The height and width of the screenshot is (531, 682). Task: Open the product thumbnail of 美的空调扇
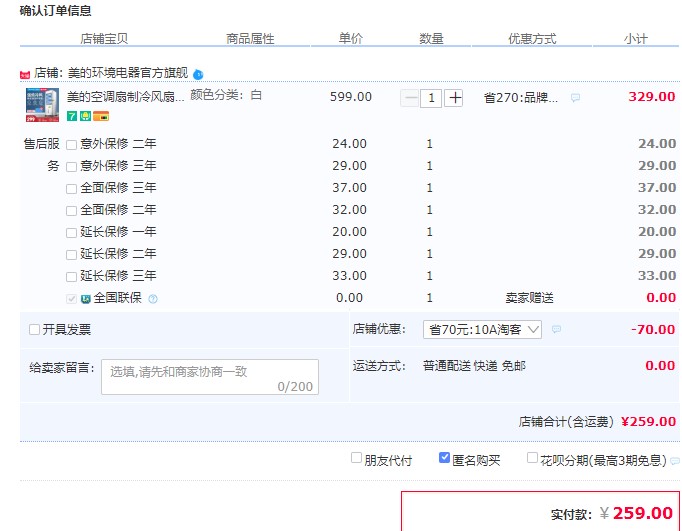click(42, 105)
